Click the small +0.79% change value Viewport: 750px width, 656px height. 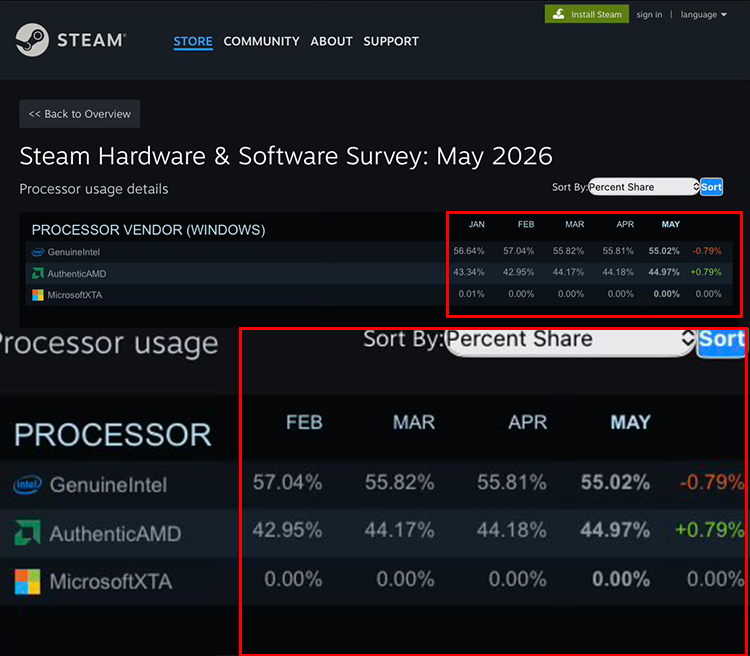pyautogui.click(x=706, y=272)
